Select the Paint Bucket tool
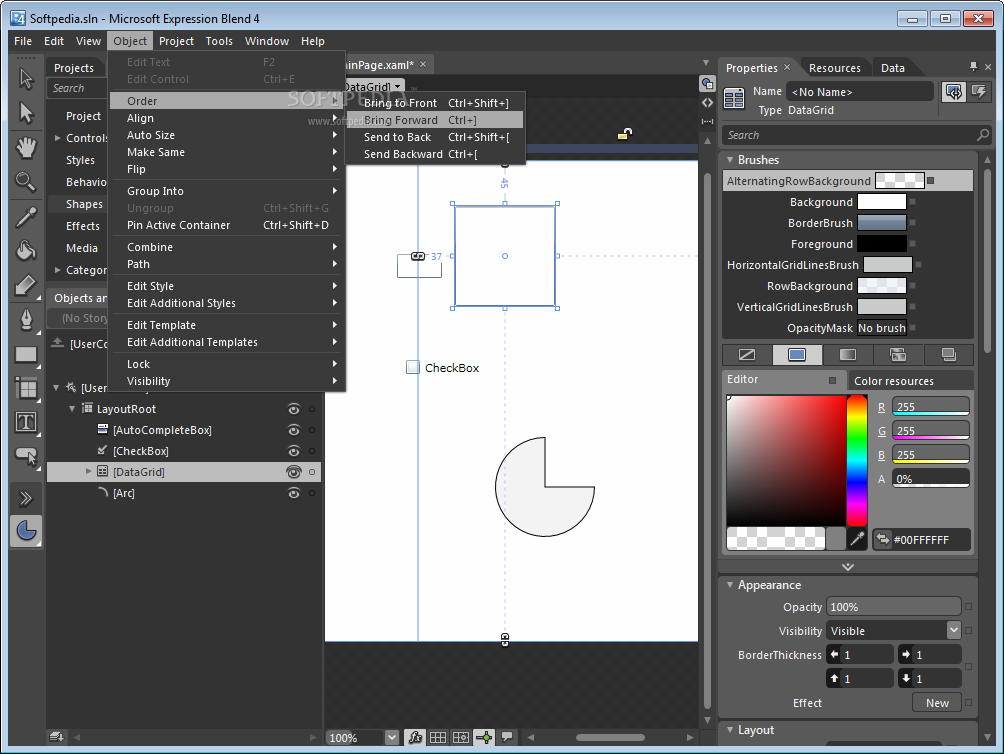 click(26, 250)
